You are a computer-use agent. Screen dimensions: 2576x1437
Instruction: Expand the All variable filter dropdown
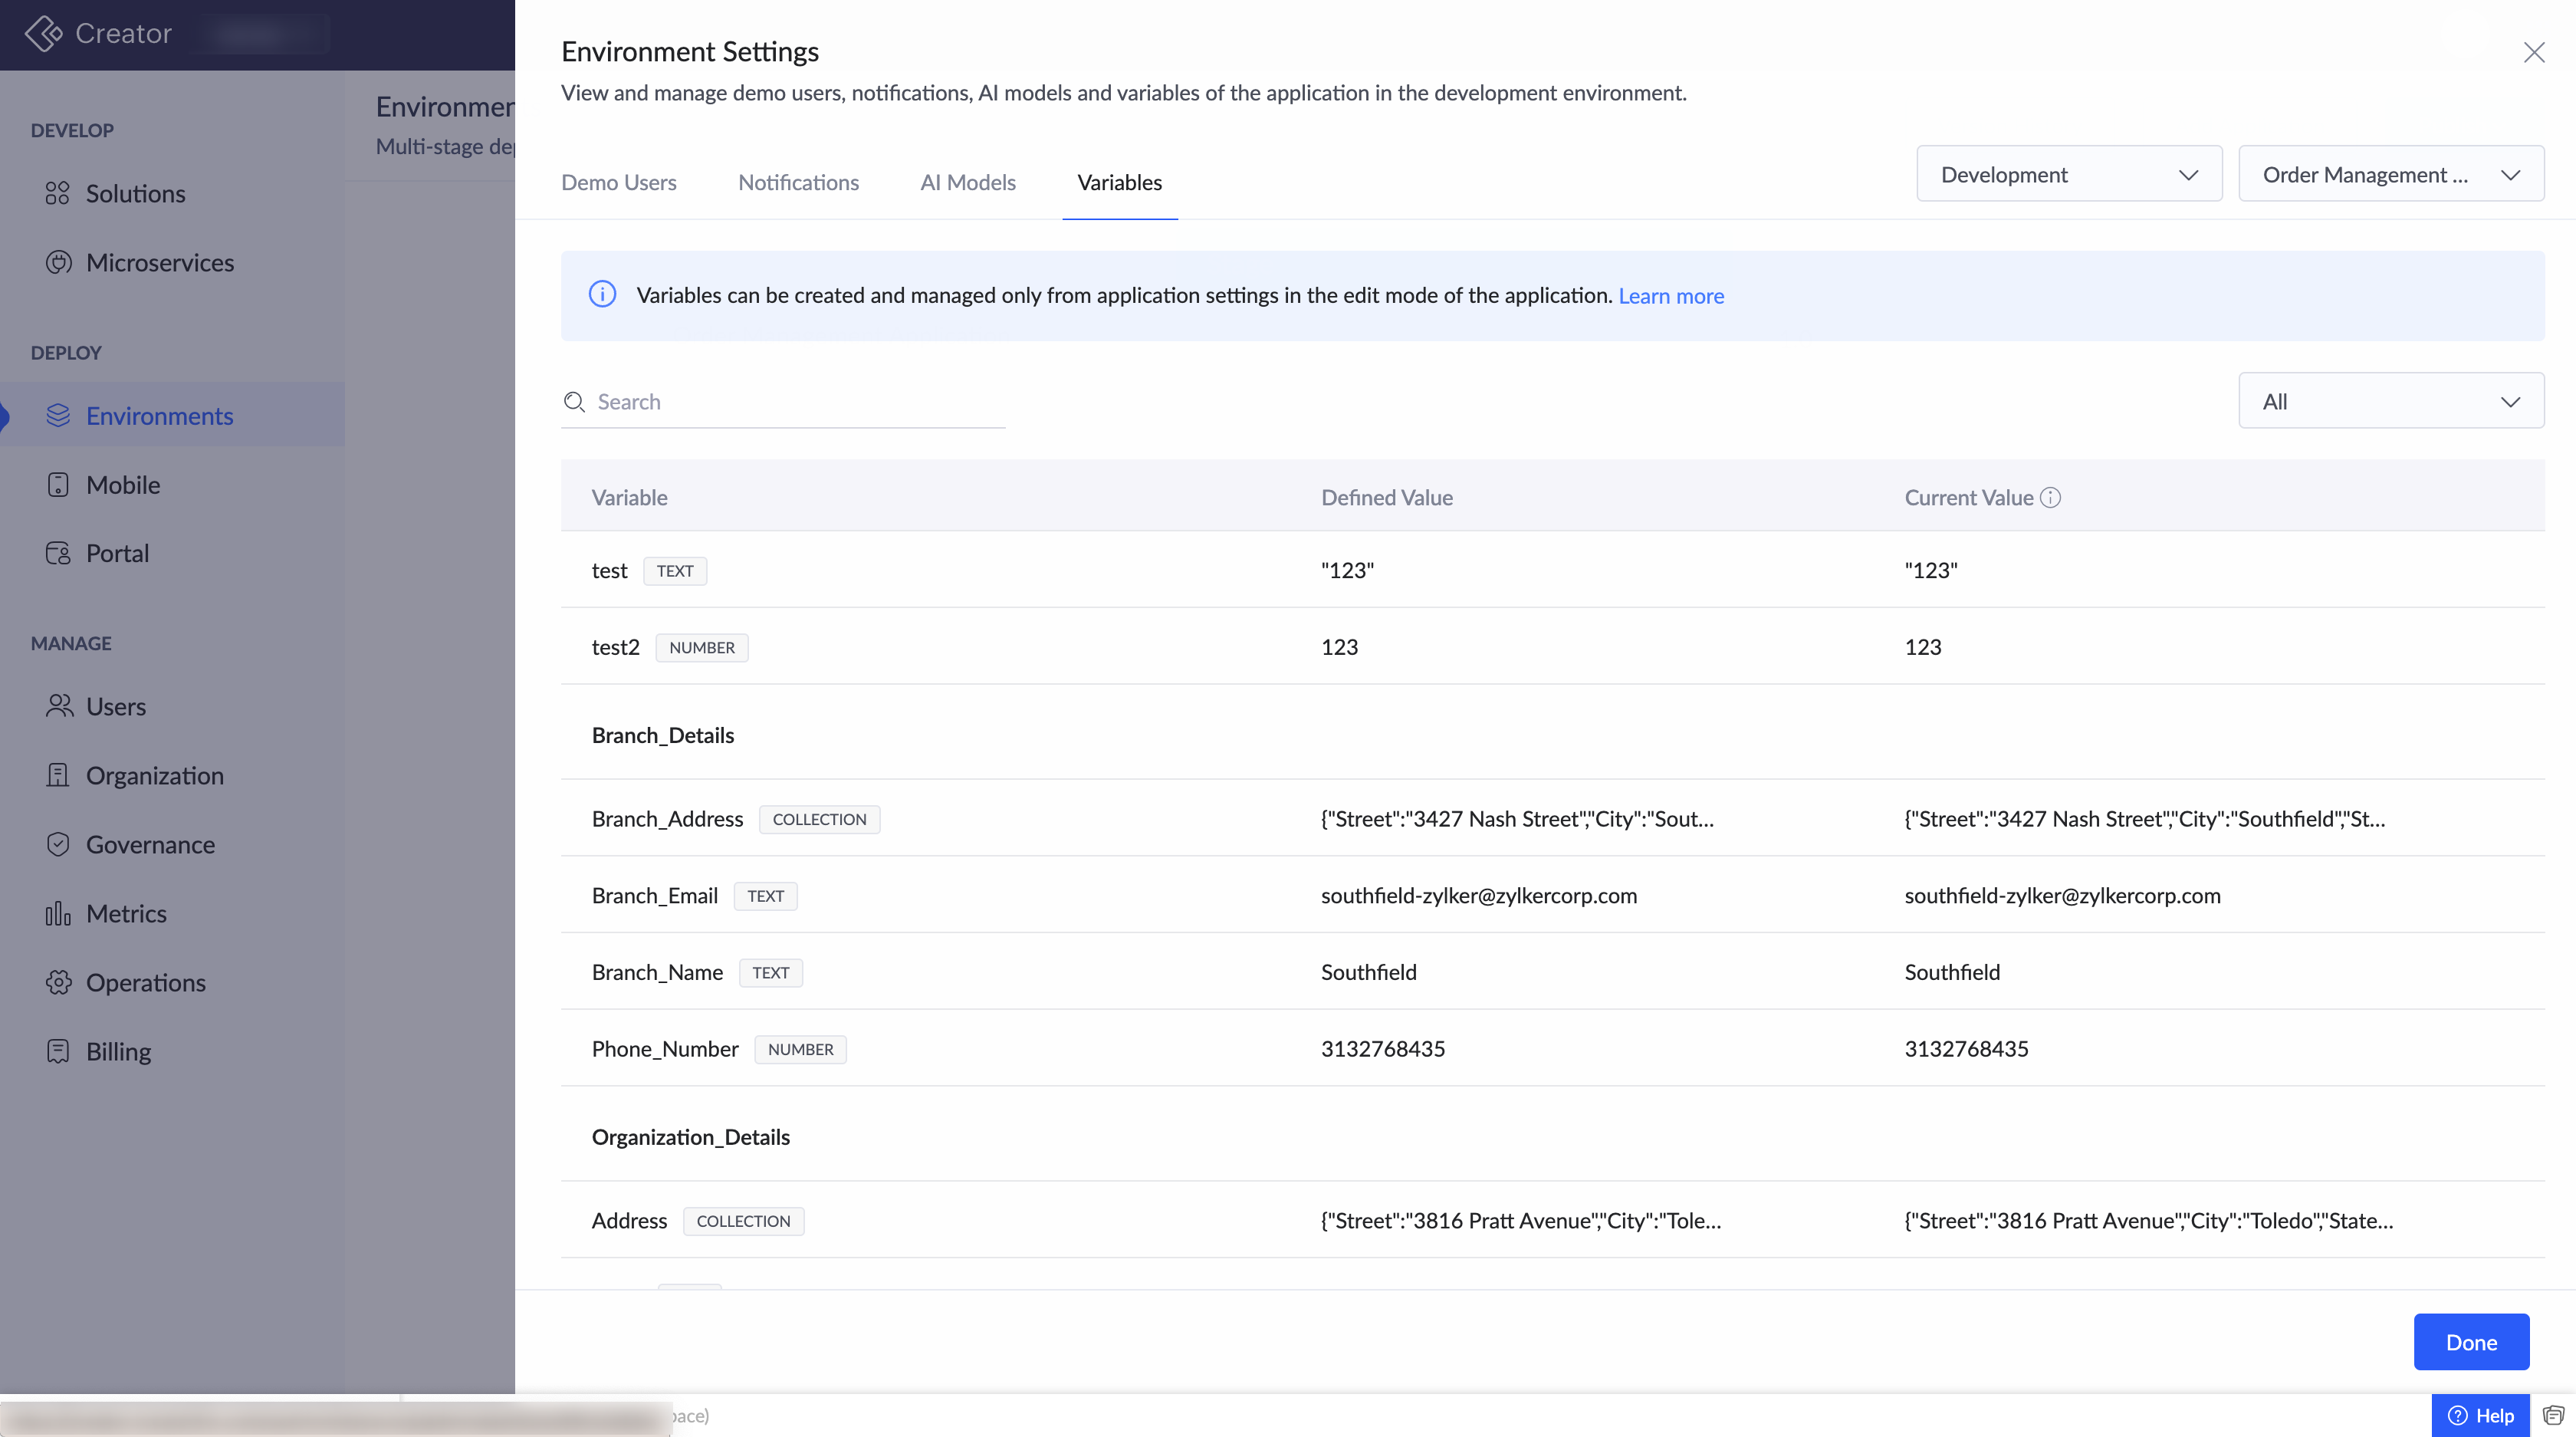point(2390,401)
